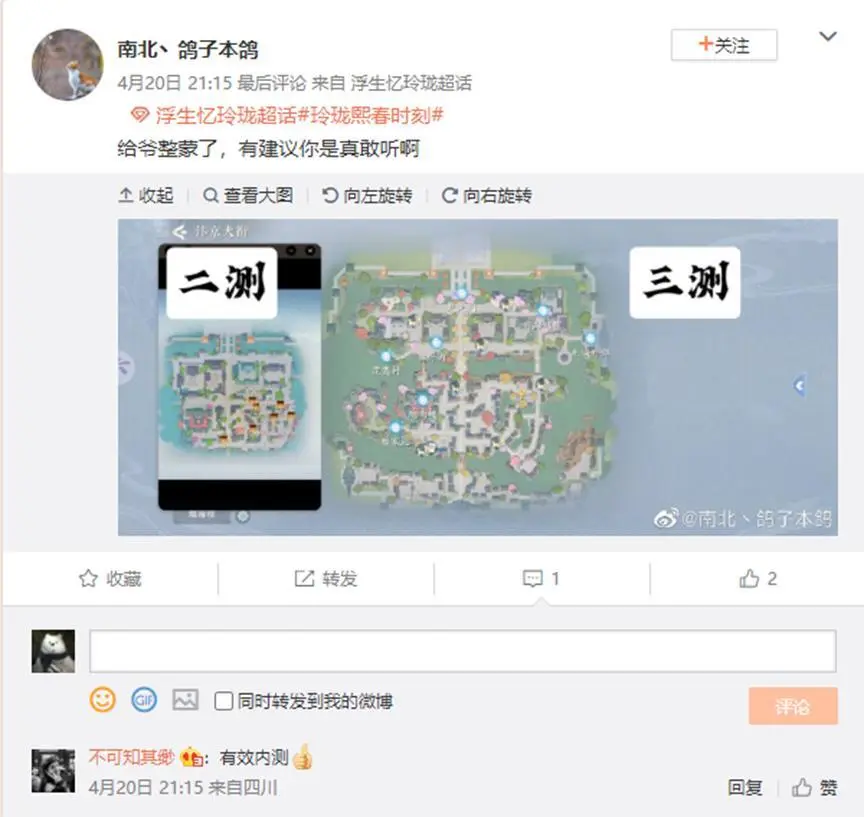Favorite the post with star 收藏
This screenshot has width=864, height=817.
[110, 578]
